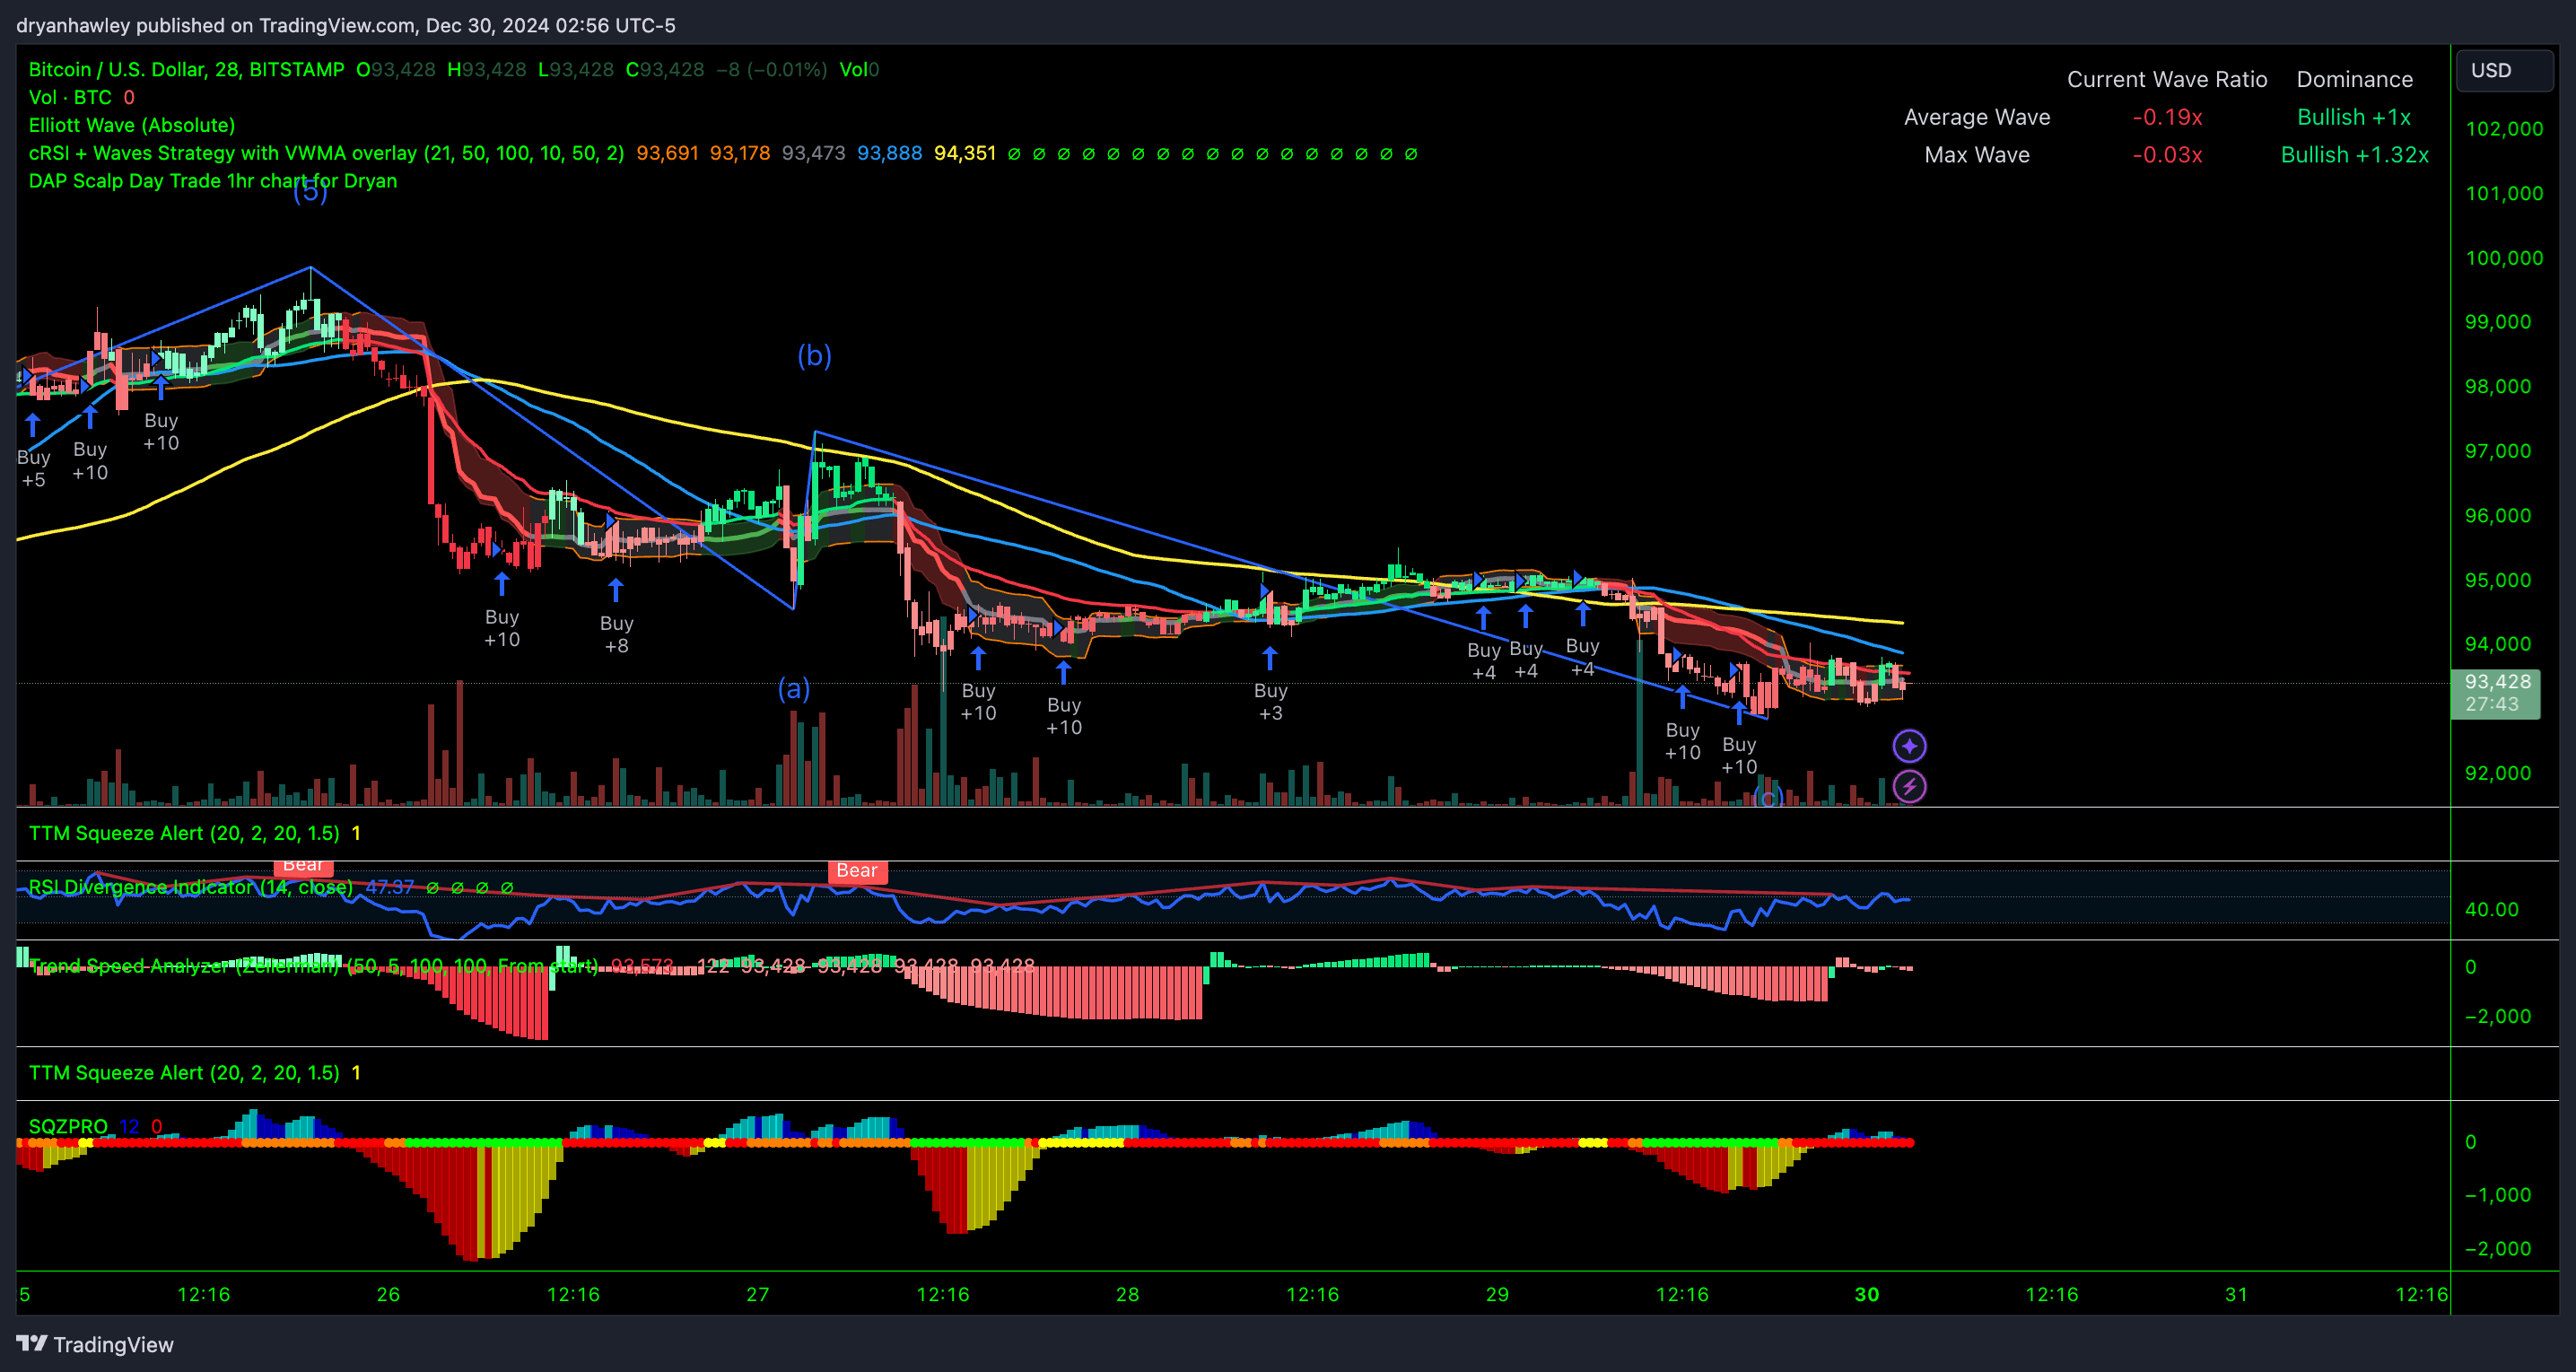This screenshot has height=1372, width=2576.
Task: Click the Average Wave row label
Action: [x=1977, y=117]
